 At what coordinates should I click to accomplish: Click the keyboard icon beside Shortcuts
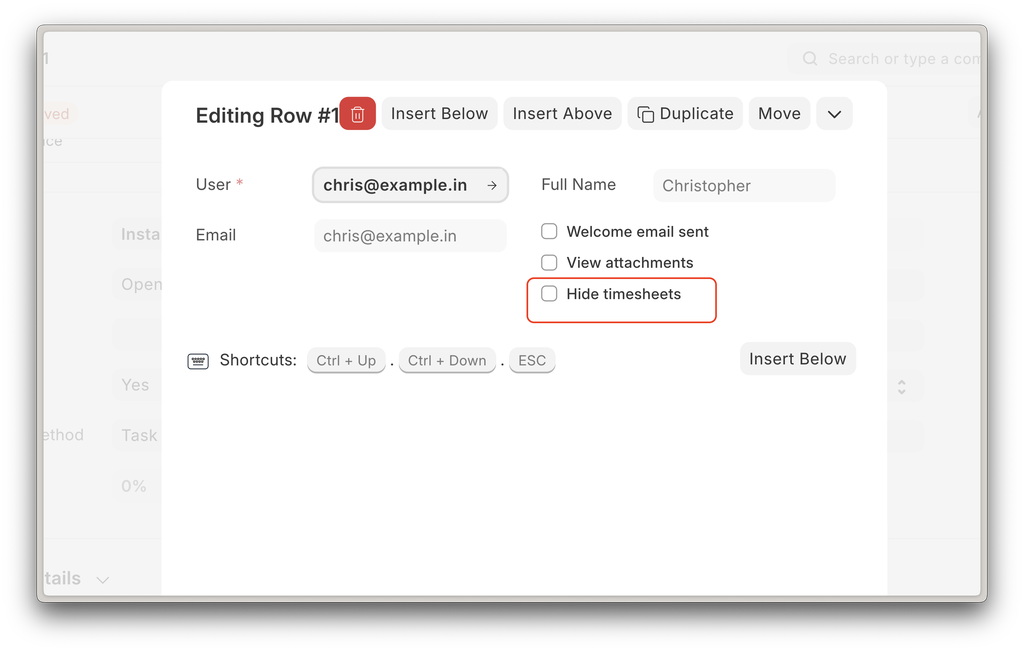198,361
